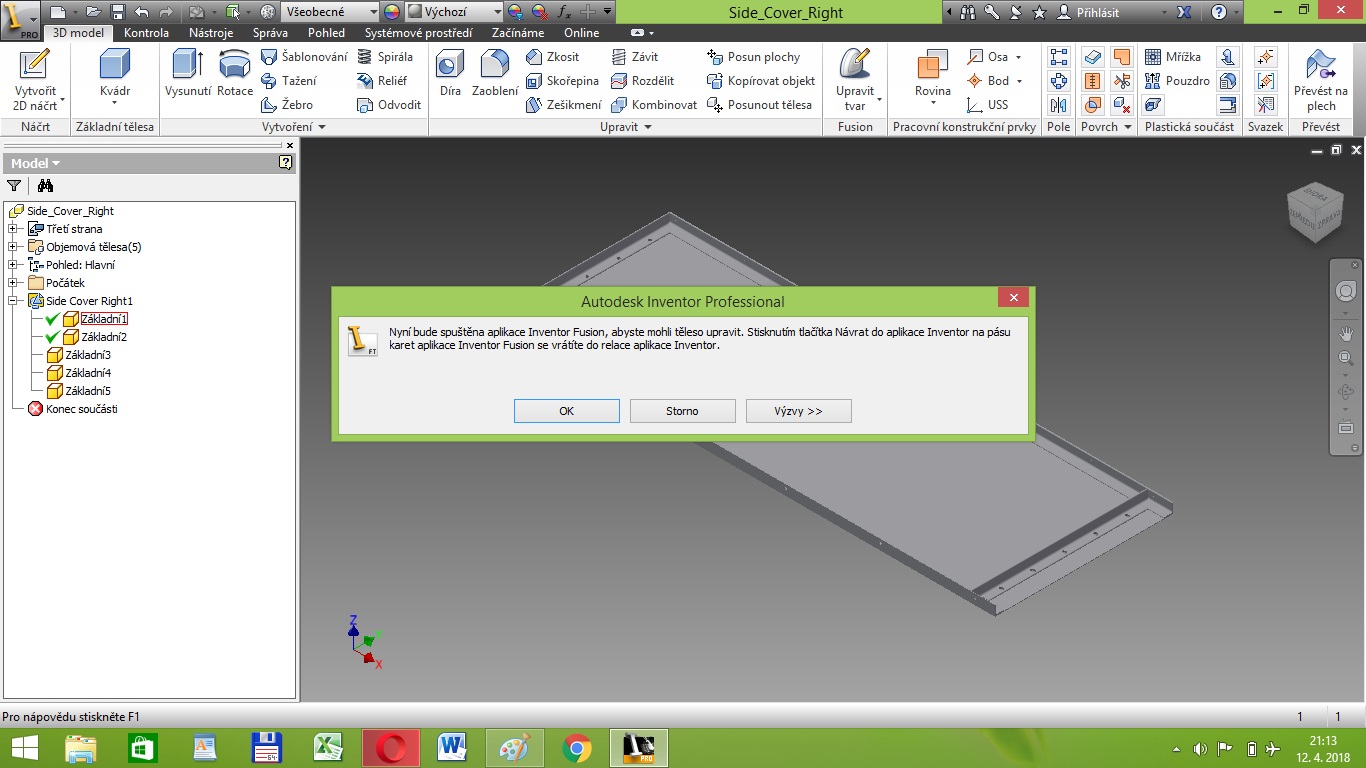Click the ViewCube in the viewport

(x=1315, y=213)
